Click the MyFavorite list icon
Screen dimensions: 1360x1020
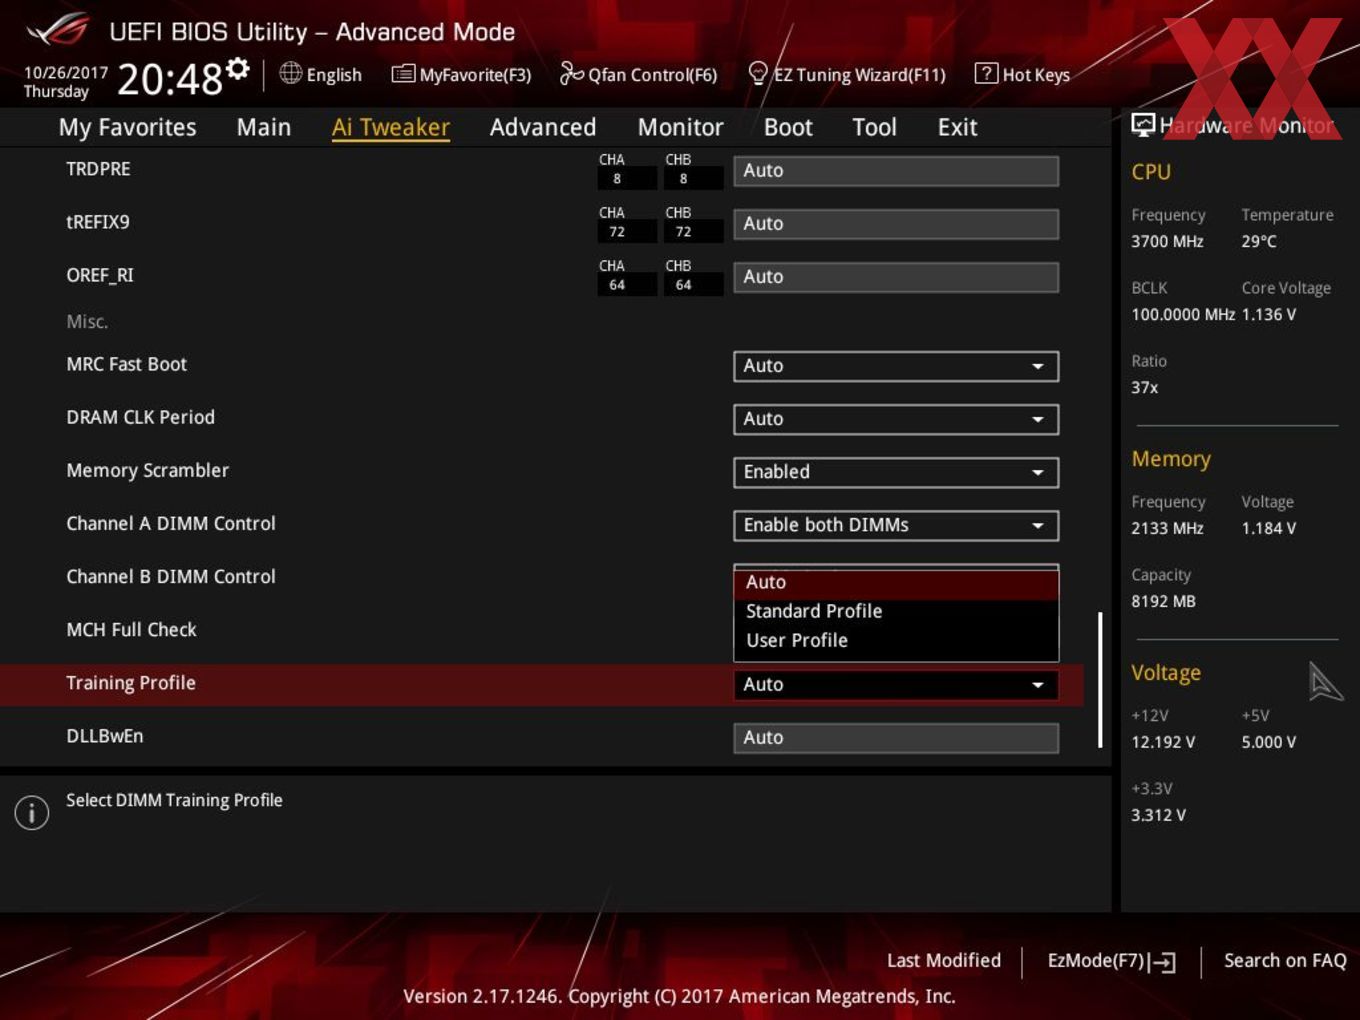pyautogui.click(x=403, y=74)
